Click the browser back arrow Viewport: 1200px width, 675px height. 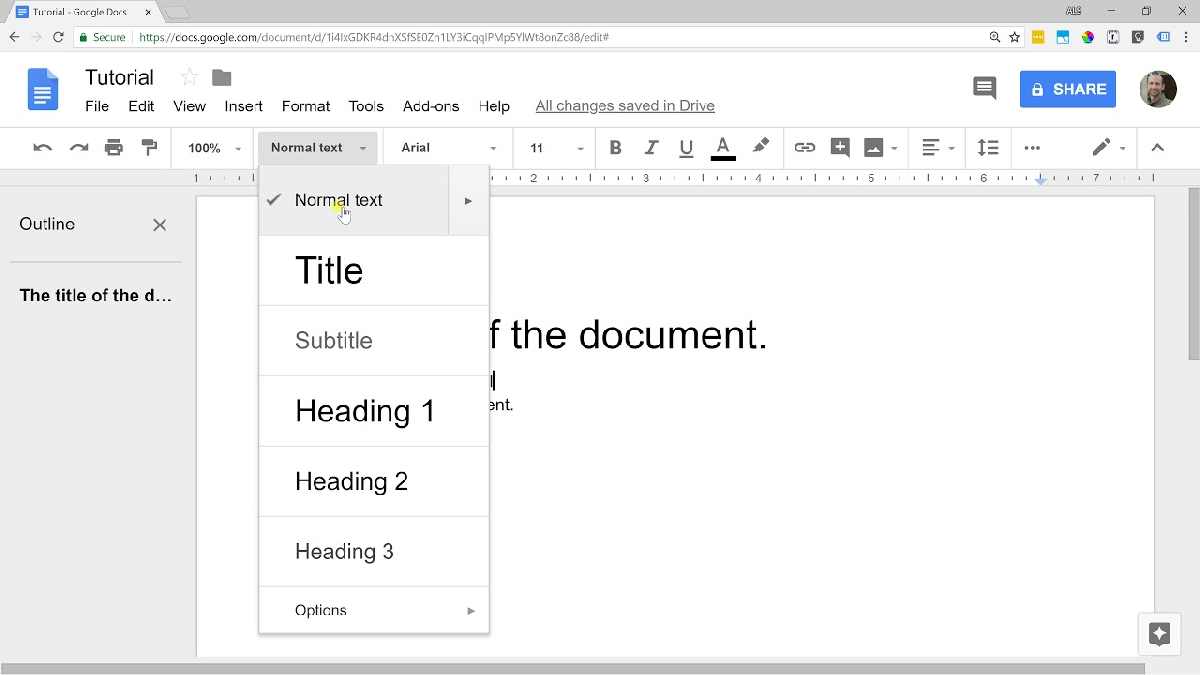pyautogui.click(x=14, y=37)
